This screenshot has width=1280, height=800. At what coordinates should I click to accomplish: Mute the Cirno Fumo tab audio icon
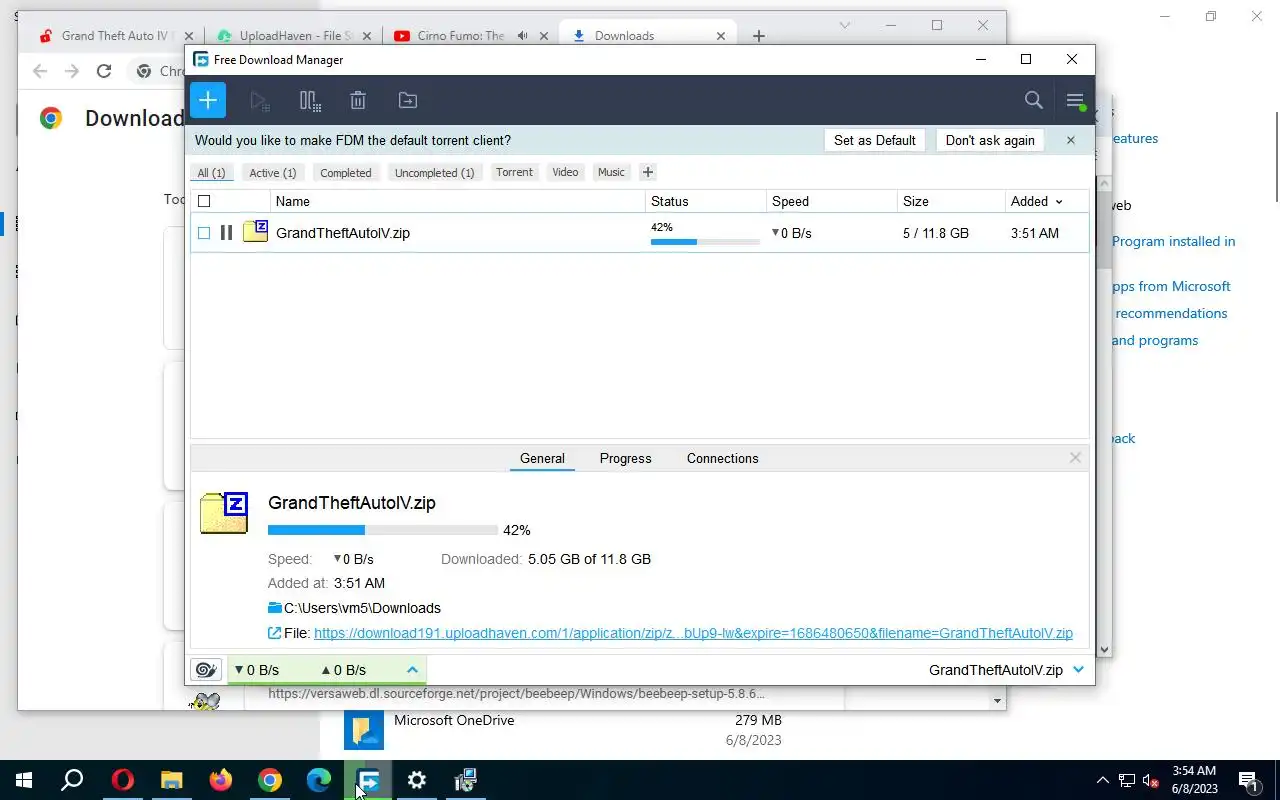click(522, 36)
